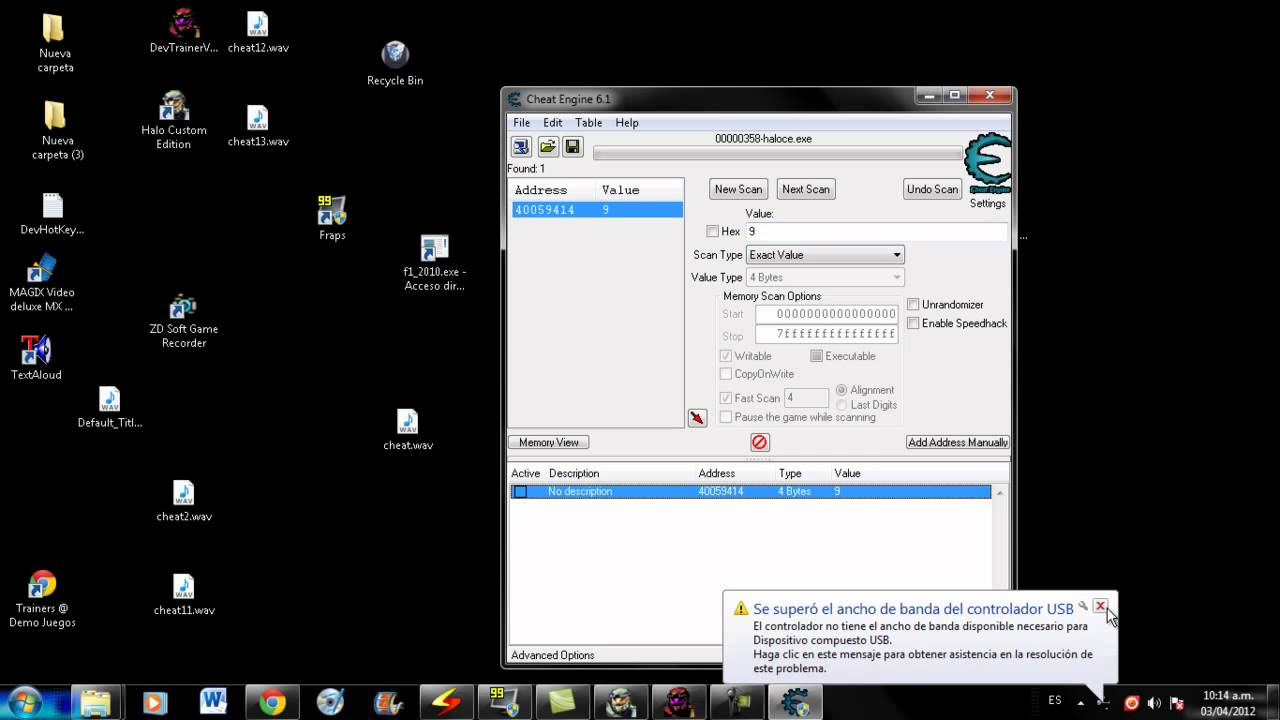Select cheat12.wav desktop file
1280x720 pixels.
tap(258, 32)
